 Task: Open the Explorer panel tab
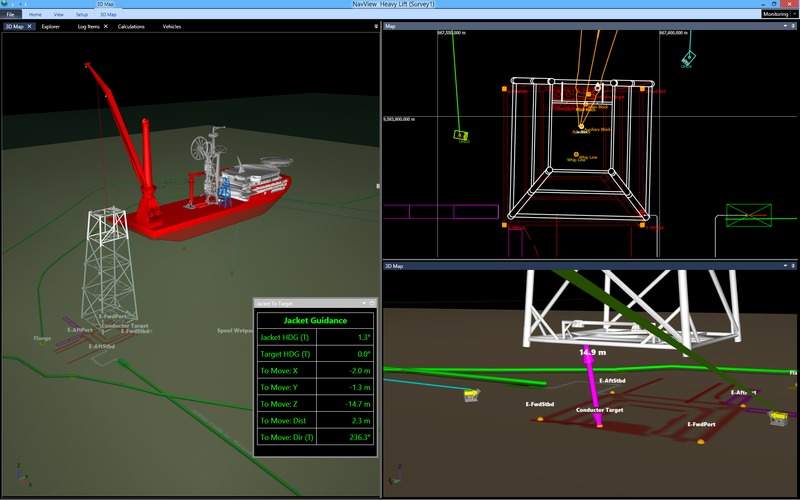pyautogui.click(x=50, y=27)
